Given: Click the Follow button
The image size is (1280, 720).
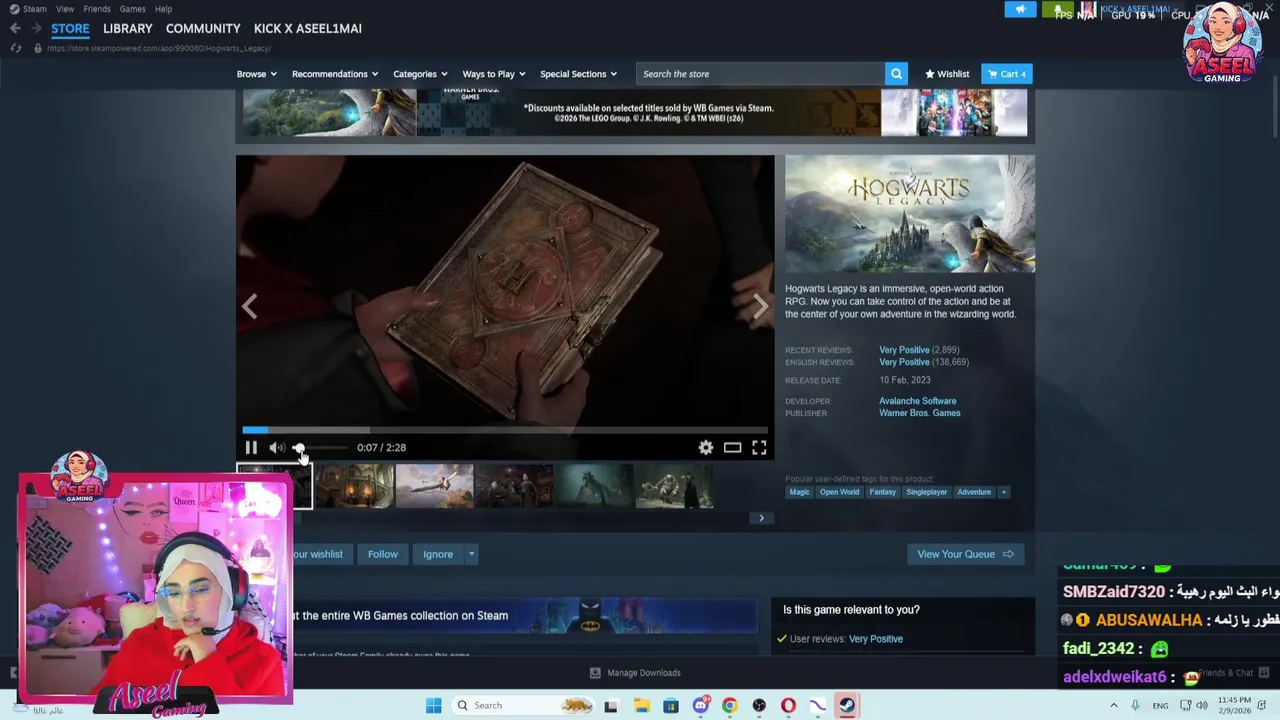Looking at the screenshot, I should coord(383,554).
